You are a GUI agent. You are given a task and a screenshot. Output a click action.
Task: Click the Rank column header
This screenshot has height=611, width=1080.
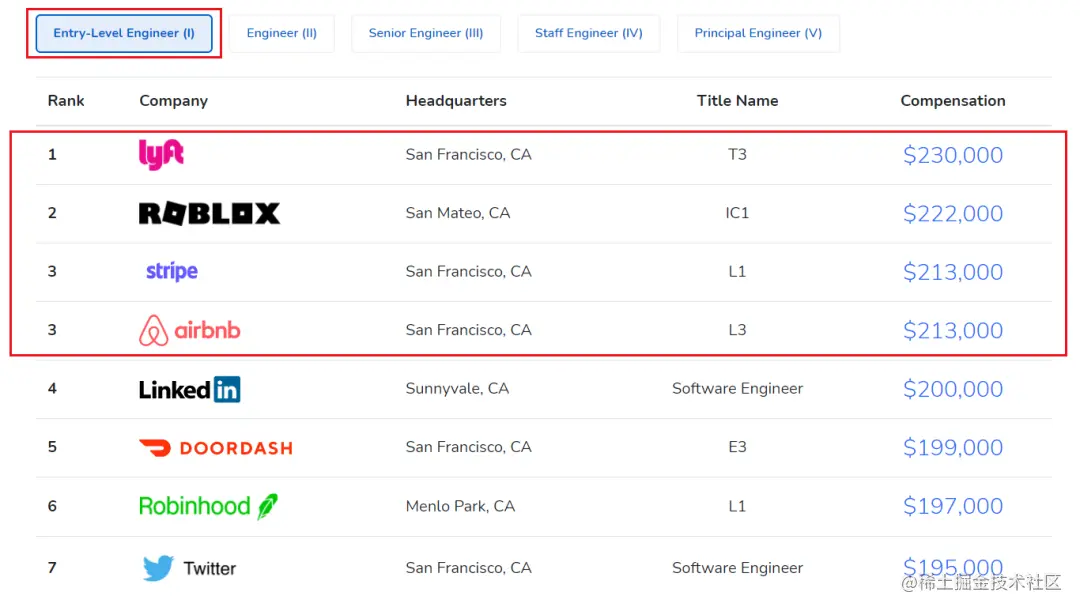point(66,101)
